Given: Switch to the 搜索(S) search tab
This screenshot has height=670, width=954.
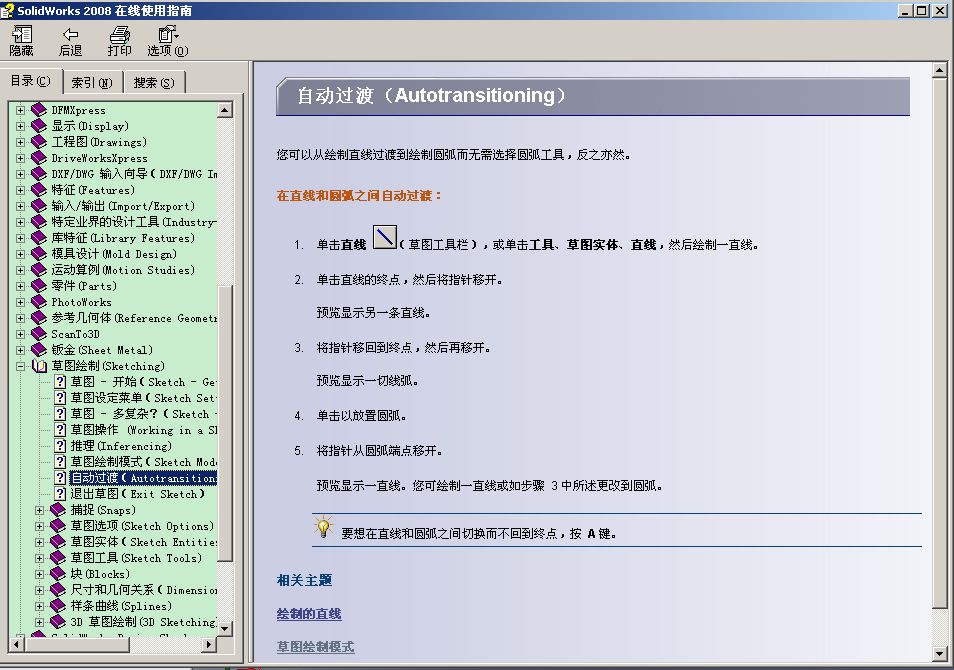Looking at the screenshot, I should click(x=154, y=82).
